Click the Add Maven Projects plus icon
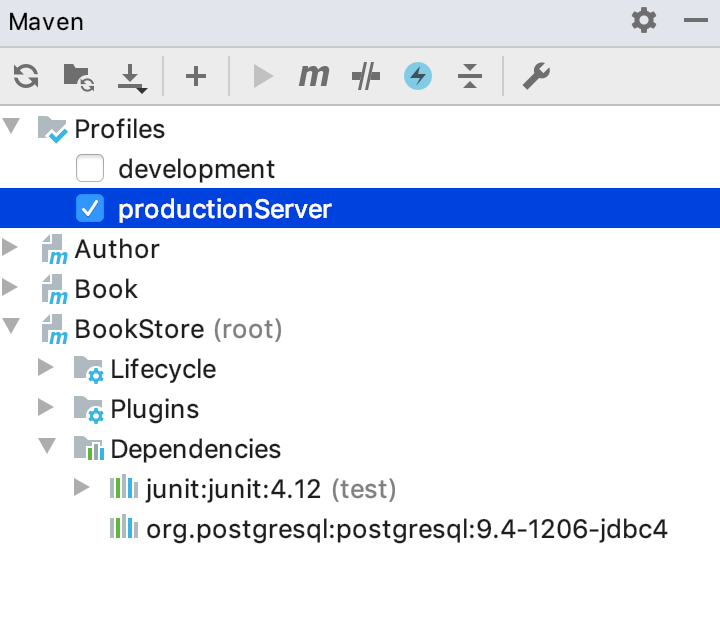720x624 pixels. tap(196, 76)
